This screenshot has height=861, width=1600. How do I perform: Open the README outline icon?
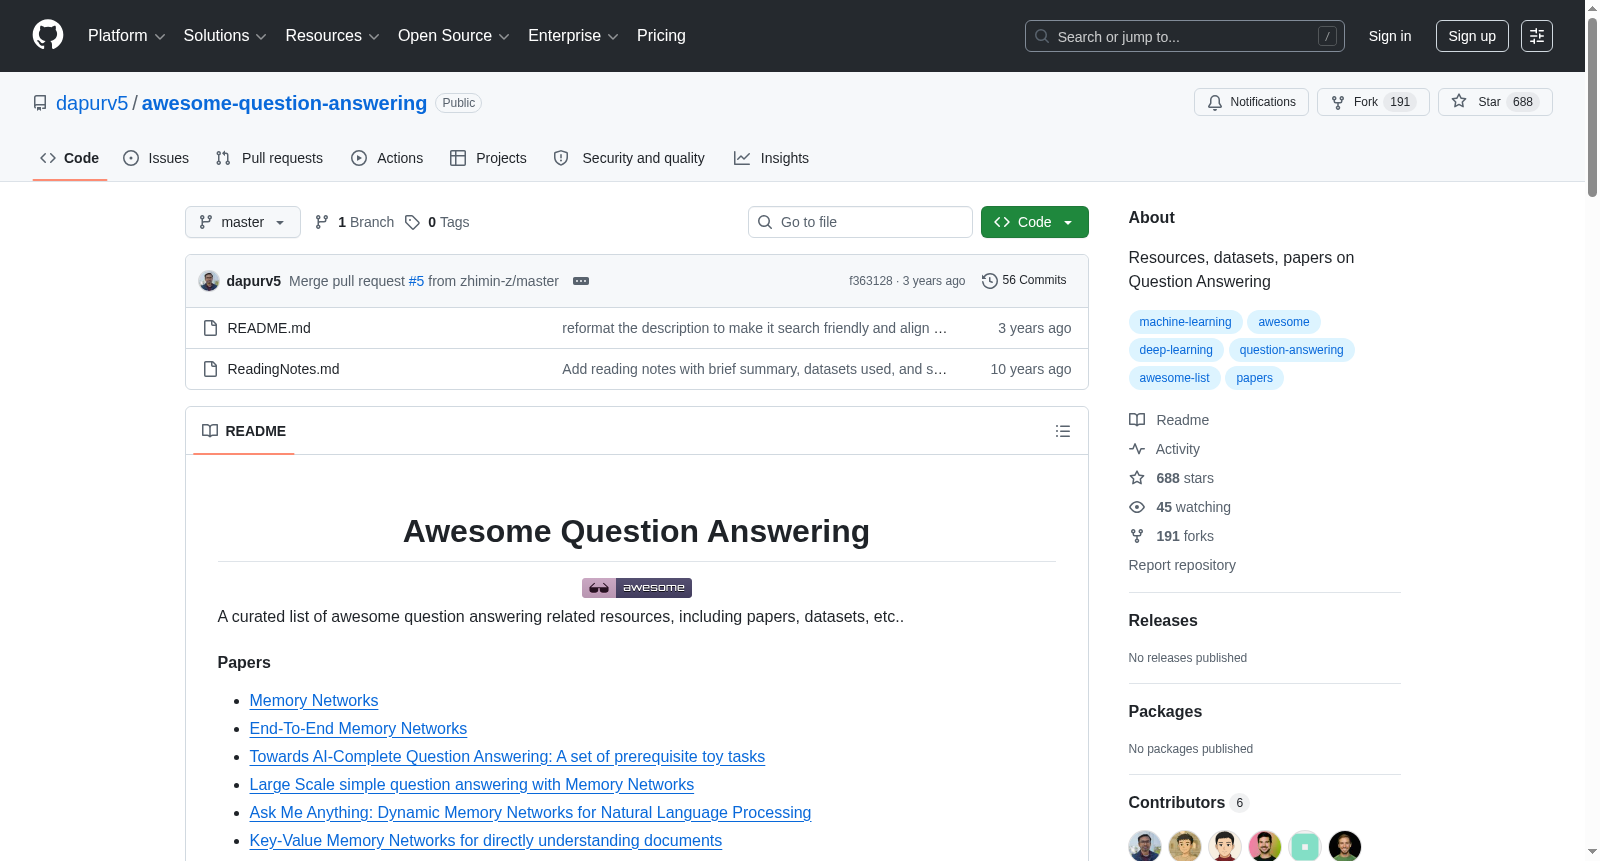pyautogui.click(x=1063, y=431)
